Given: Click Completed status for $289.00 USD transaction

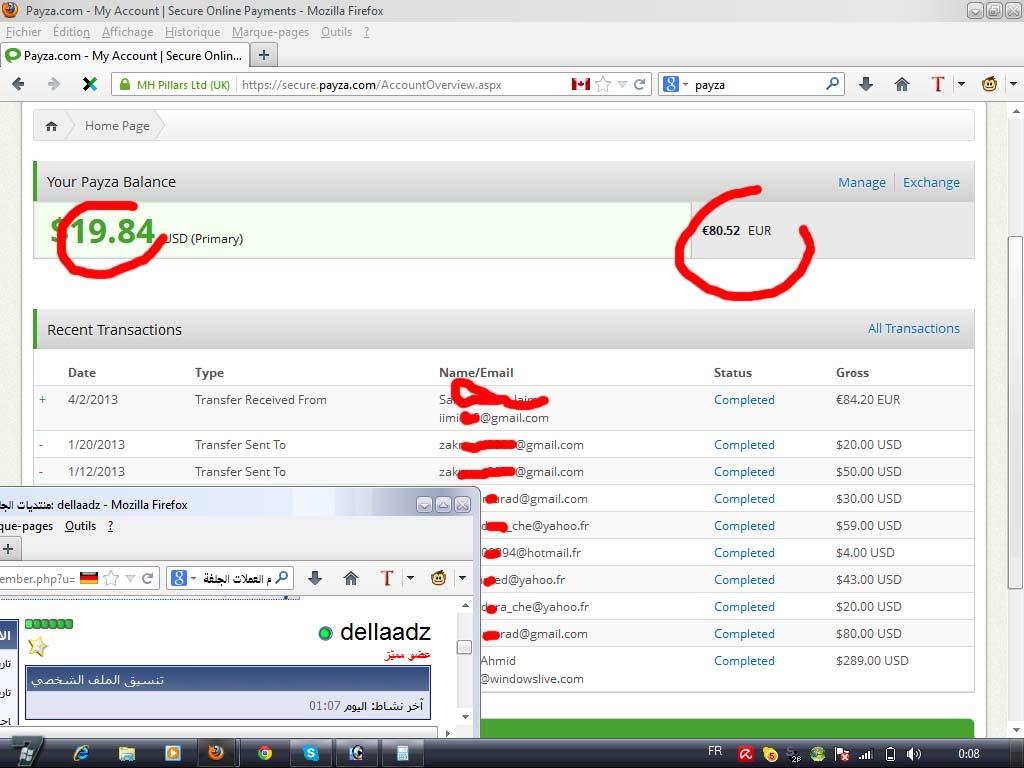Looking at the screenshot, I should tap(744, 661).
